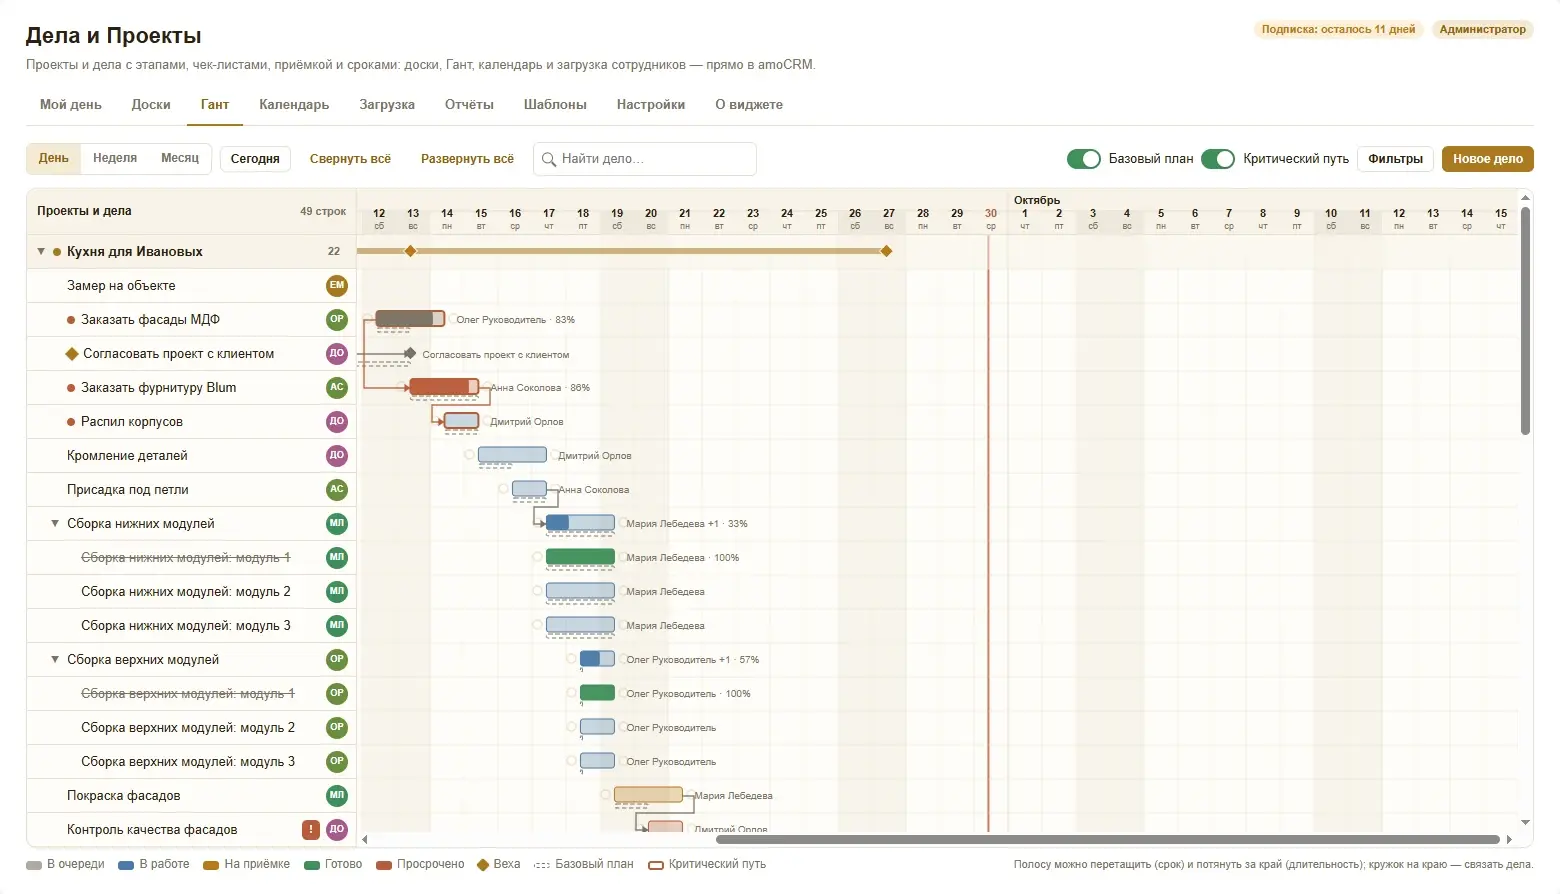Collapse the Сборка верхних модулей group
The width and height of the screenshot is (1560, 894).
(x=55, y=660)
